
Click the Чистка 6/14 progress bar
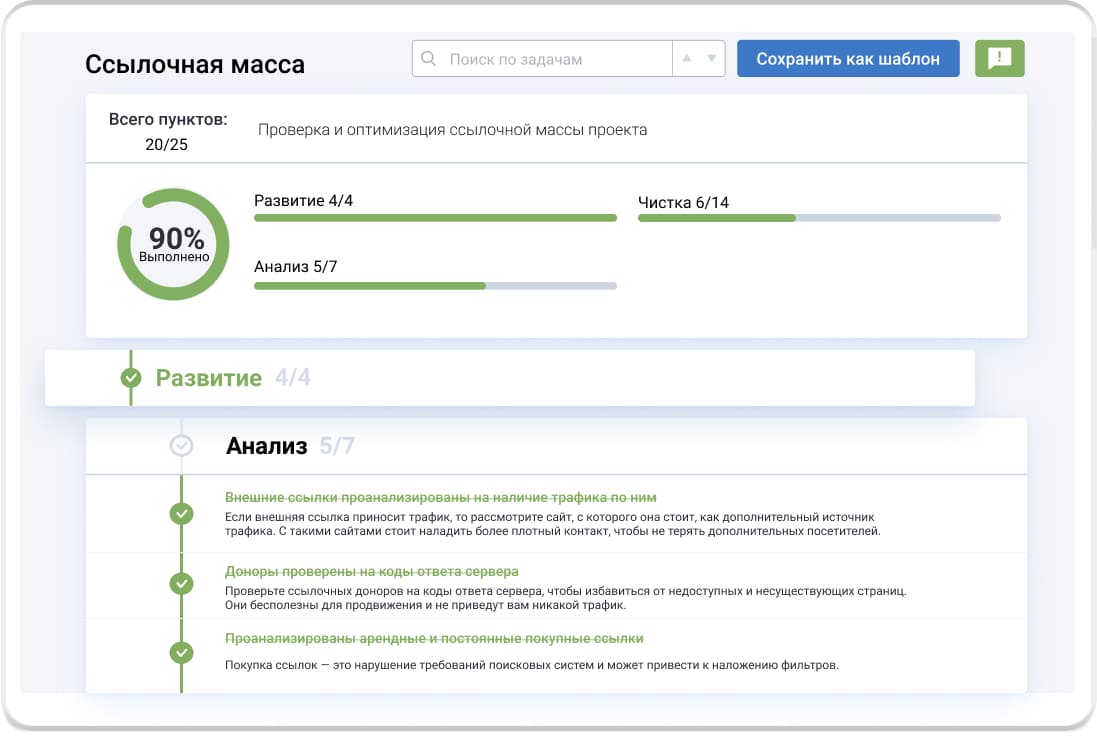coord(819,217)
